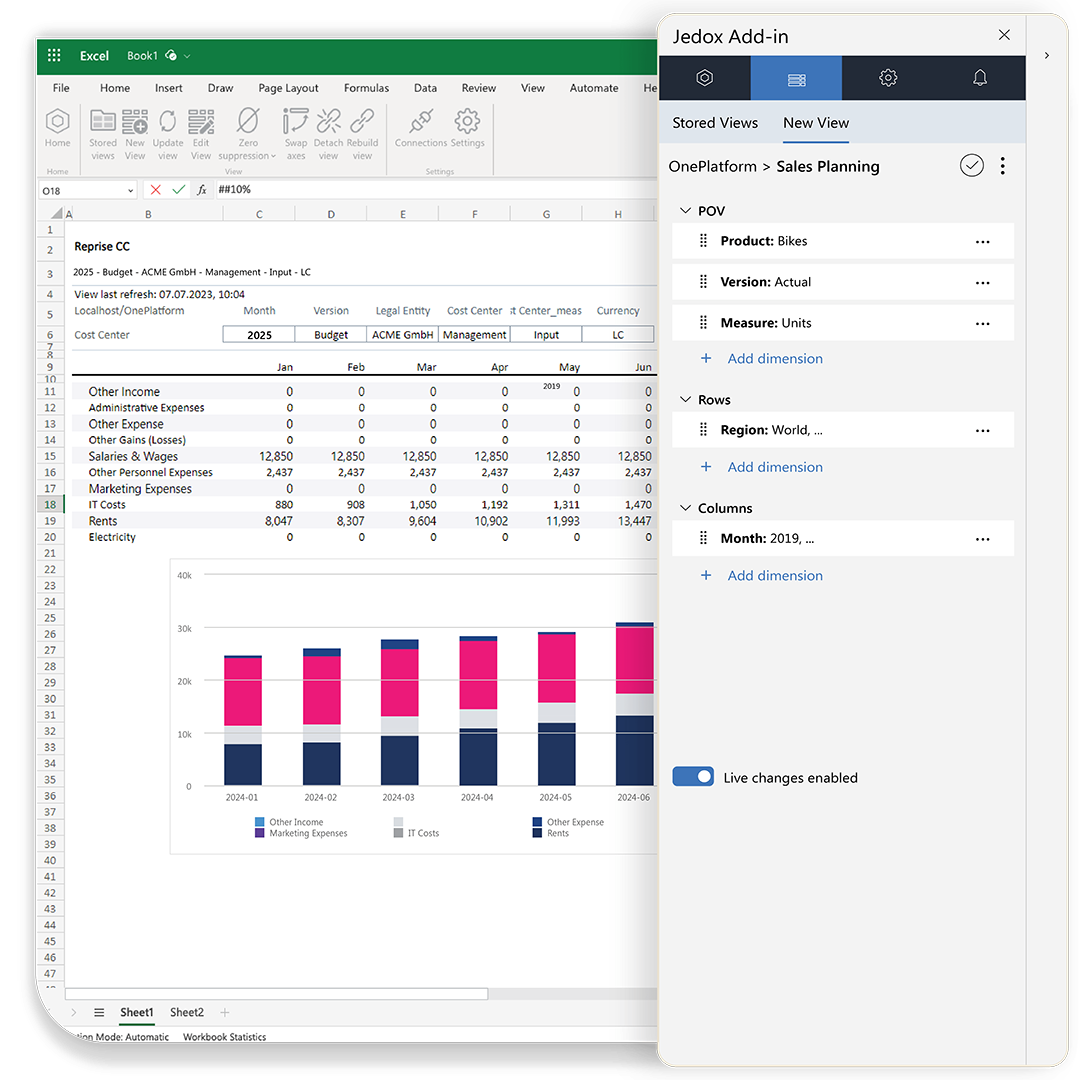Collapse the POV section
1080x1080 pixels.
[687, 210]
